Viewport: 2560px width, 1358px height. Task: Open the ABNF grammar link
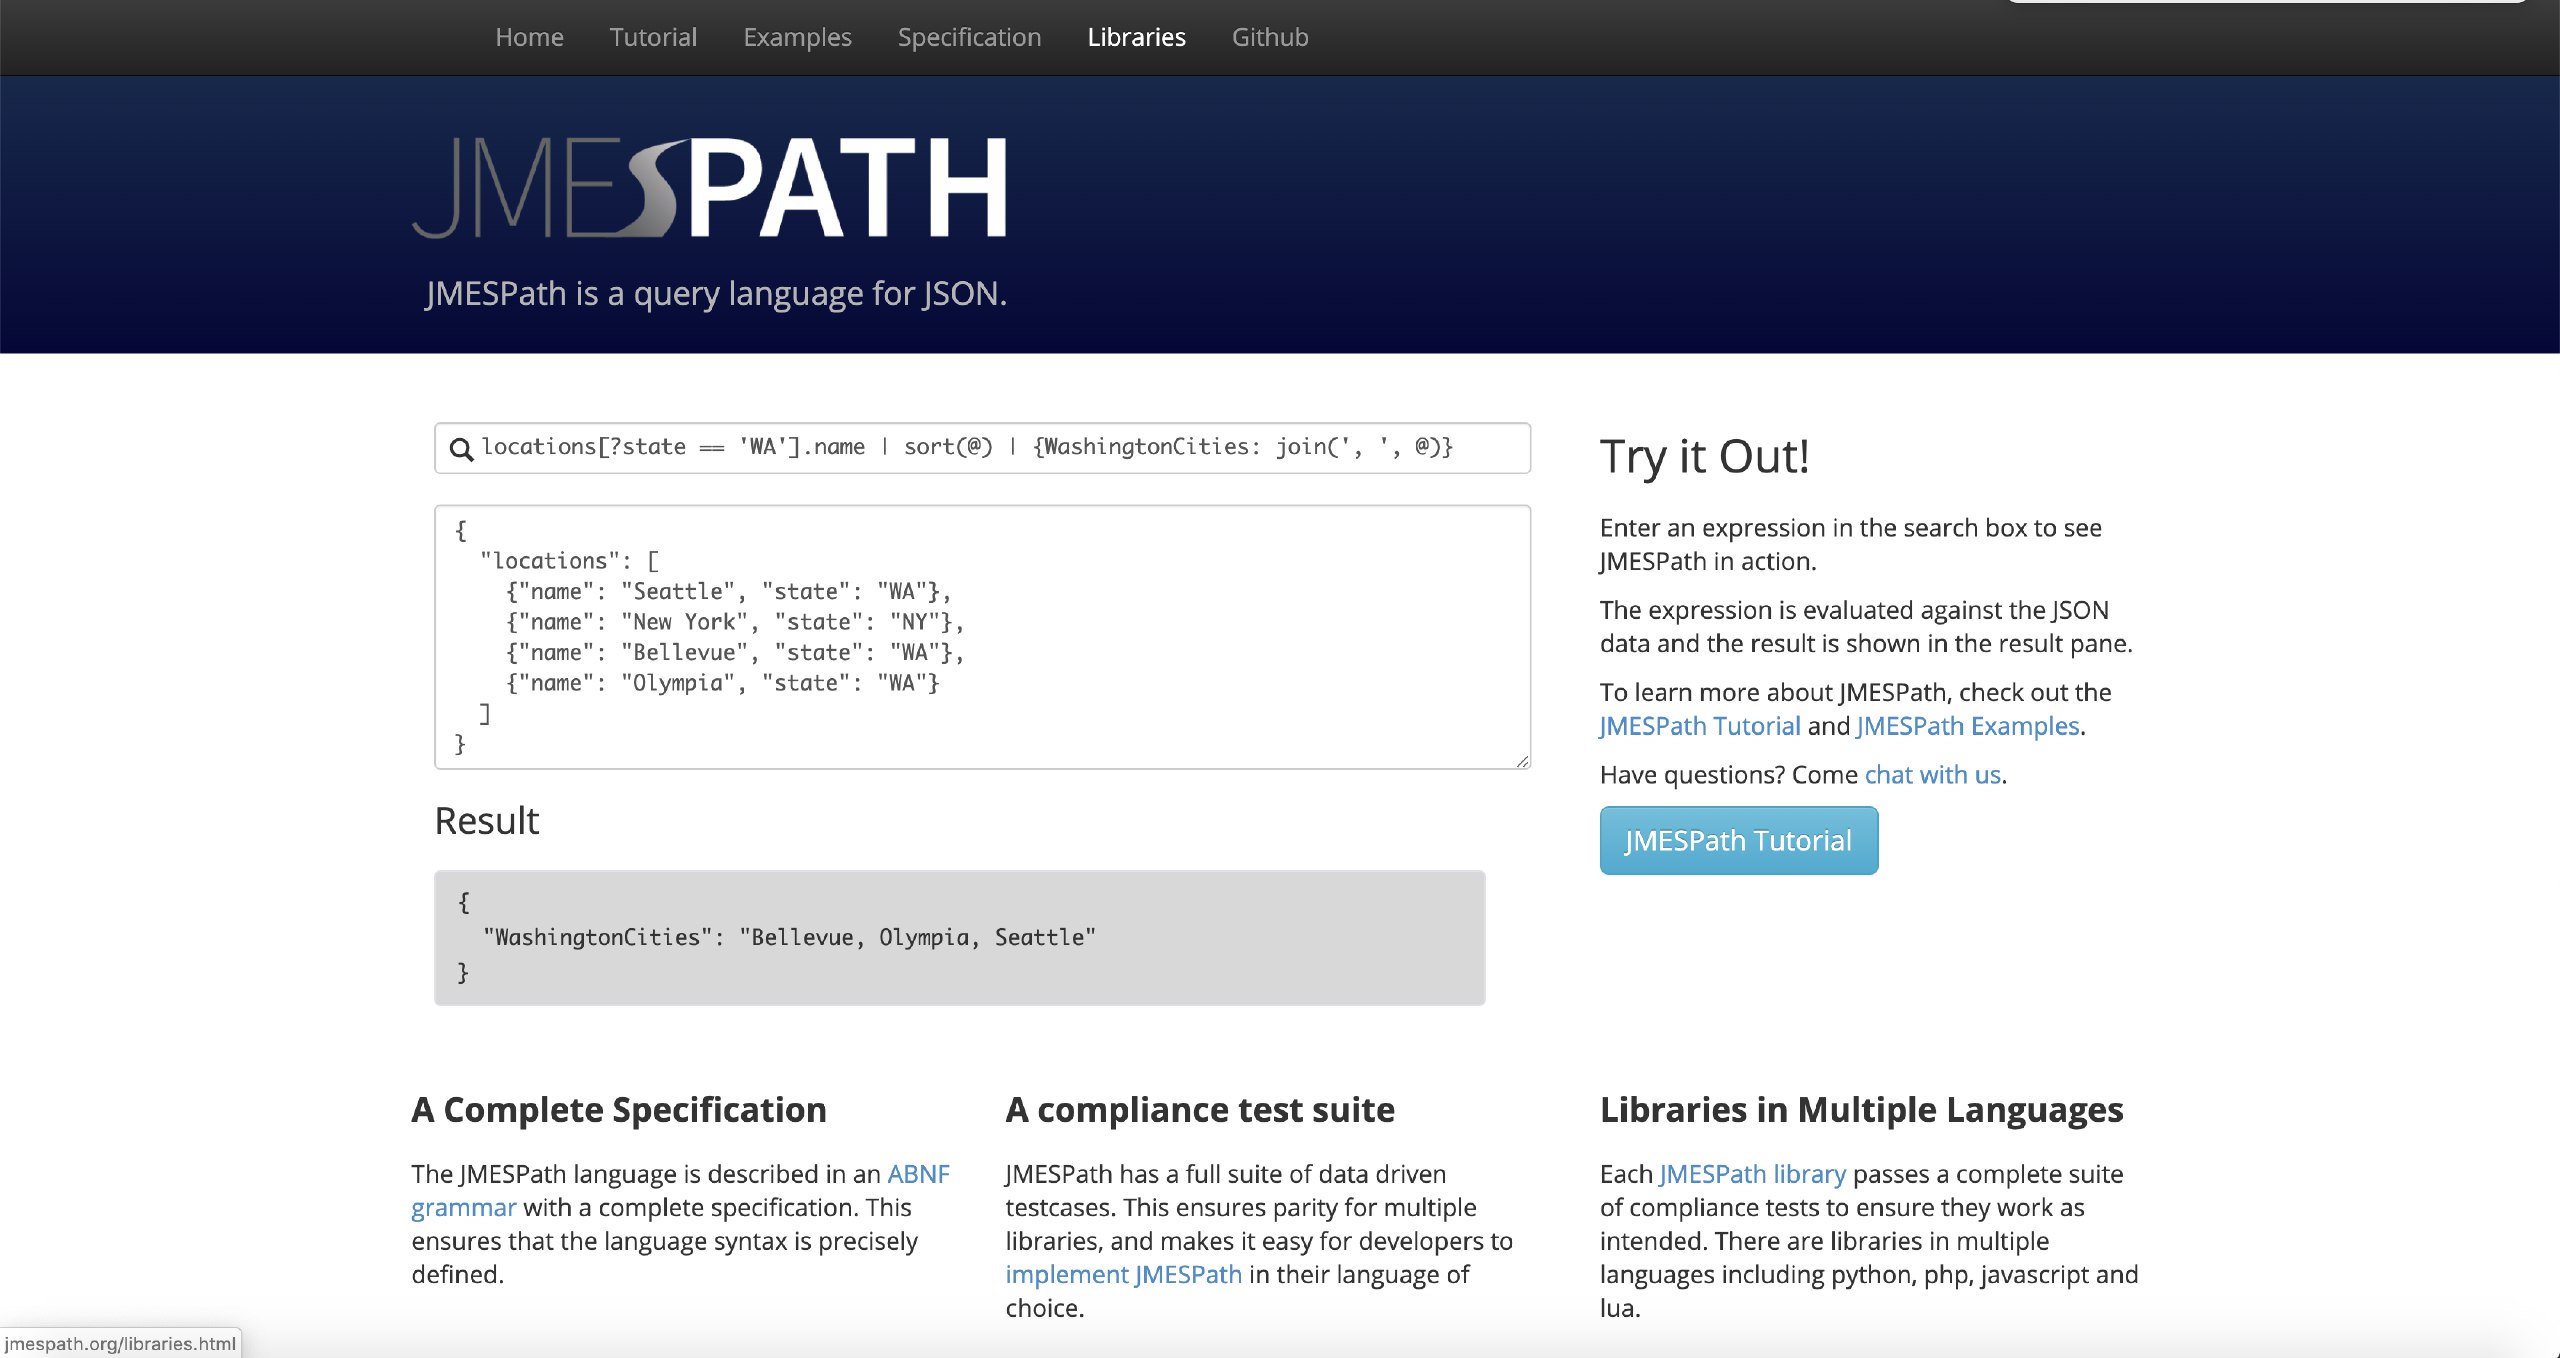coord(918,1173)
